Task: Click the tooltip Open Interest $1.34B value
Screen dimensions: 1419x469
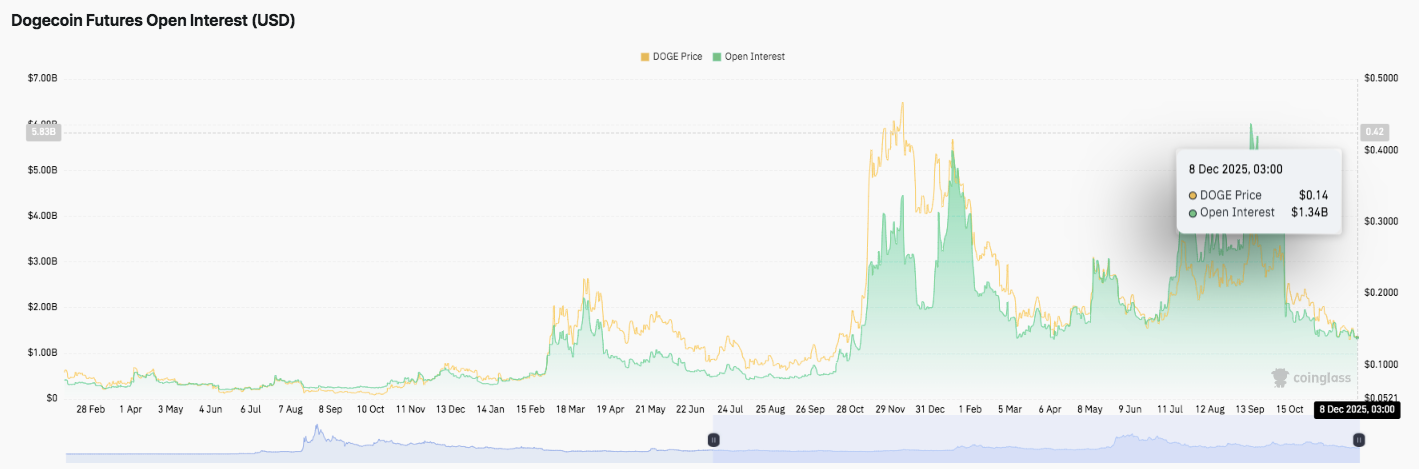Action: click(x=1309, y=212)
